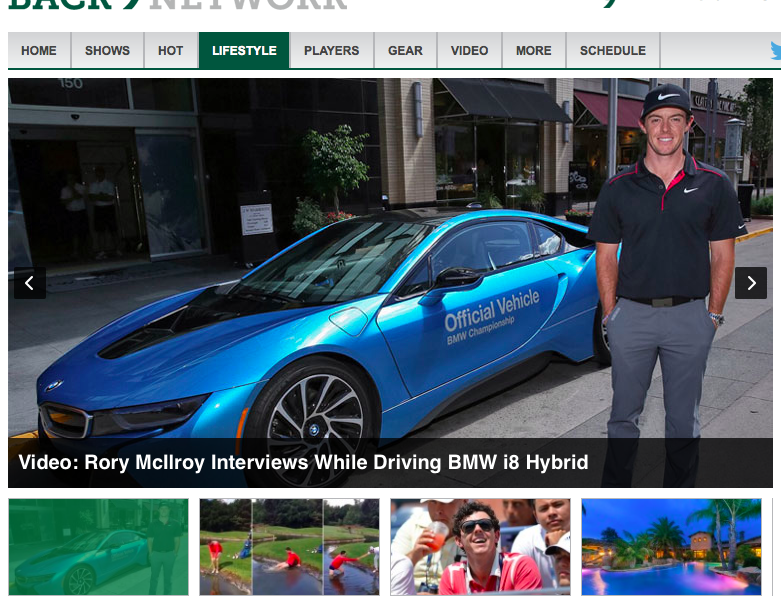The image size is (781, 601).
Task: Select the laughing man with sunglasses thumbnail
Action: (480, 547)
